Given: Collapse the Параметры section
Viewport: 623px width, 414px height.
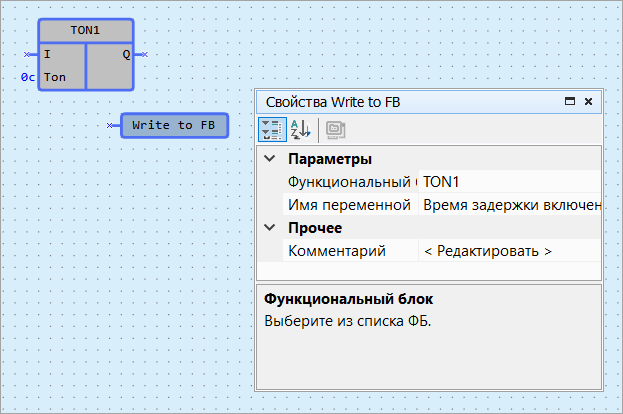Looking at the screenshot, I should pos(268,159).
